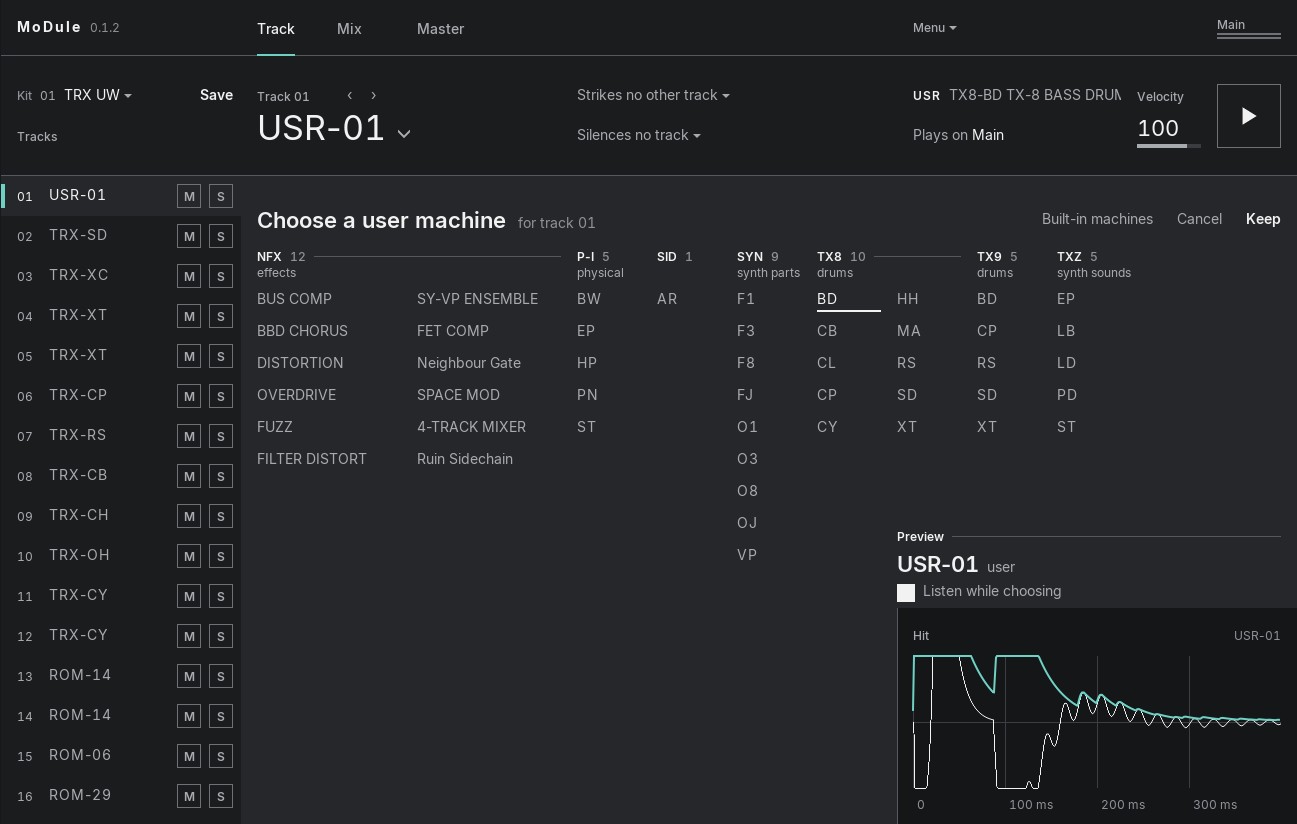The height and width of the screenshot is (824, 1297).
Task: Save the current kit
Action: 216,95
